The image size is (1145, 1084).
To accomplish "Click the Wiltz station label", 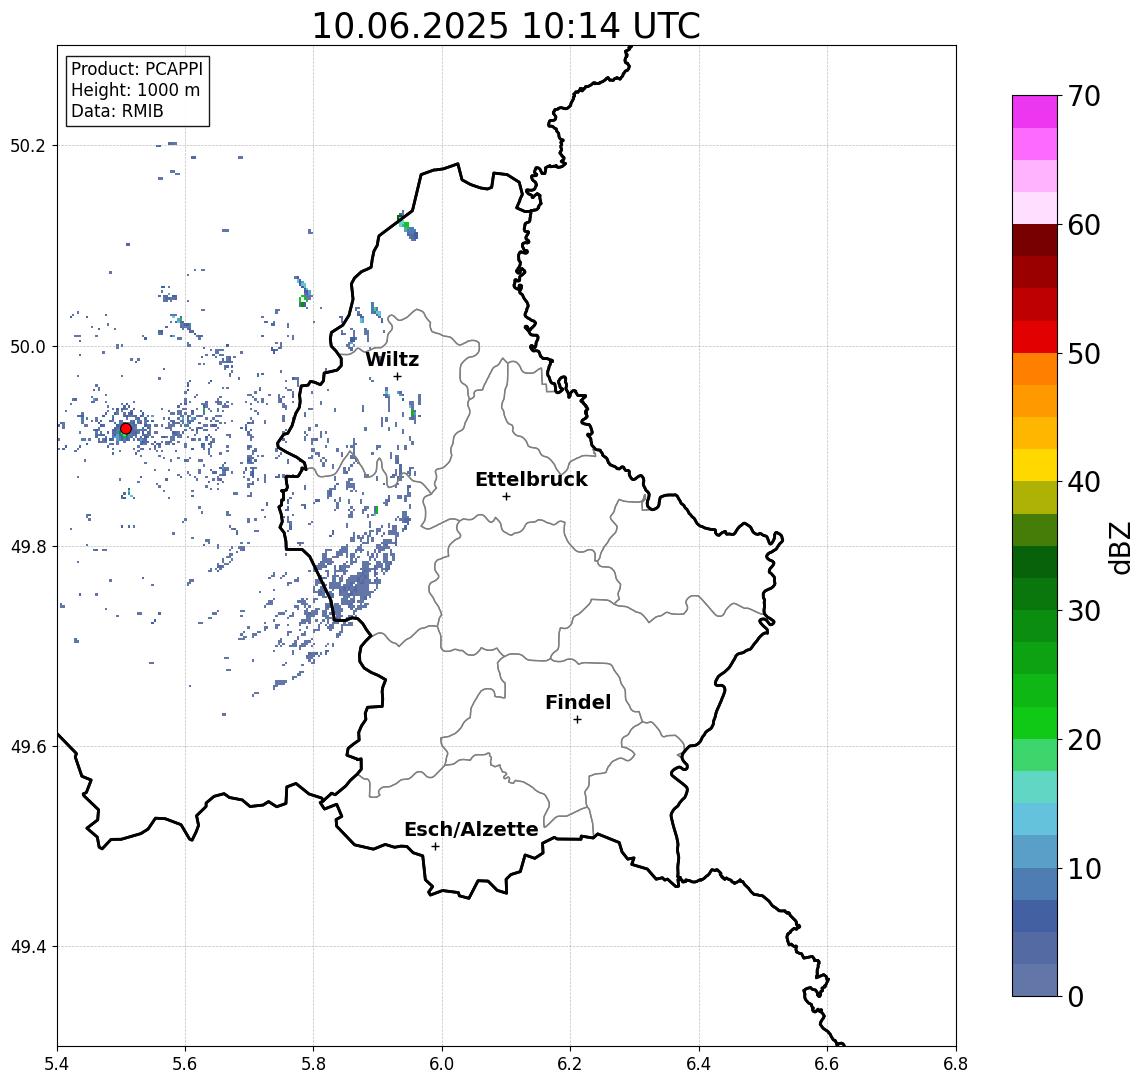I will tap(392, 359).
